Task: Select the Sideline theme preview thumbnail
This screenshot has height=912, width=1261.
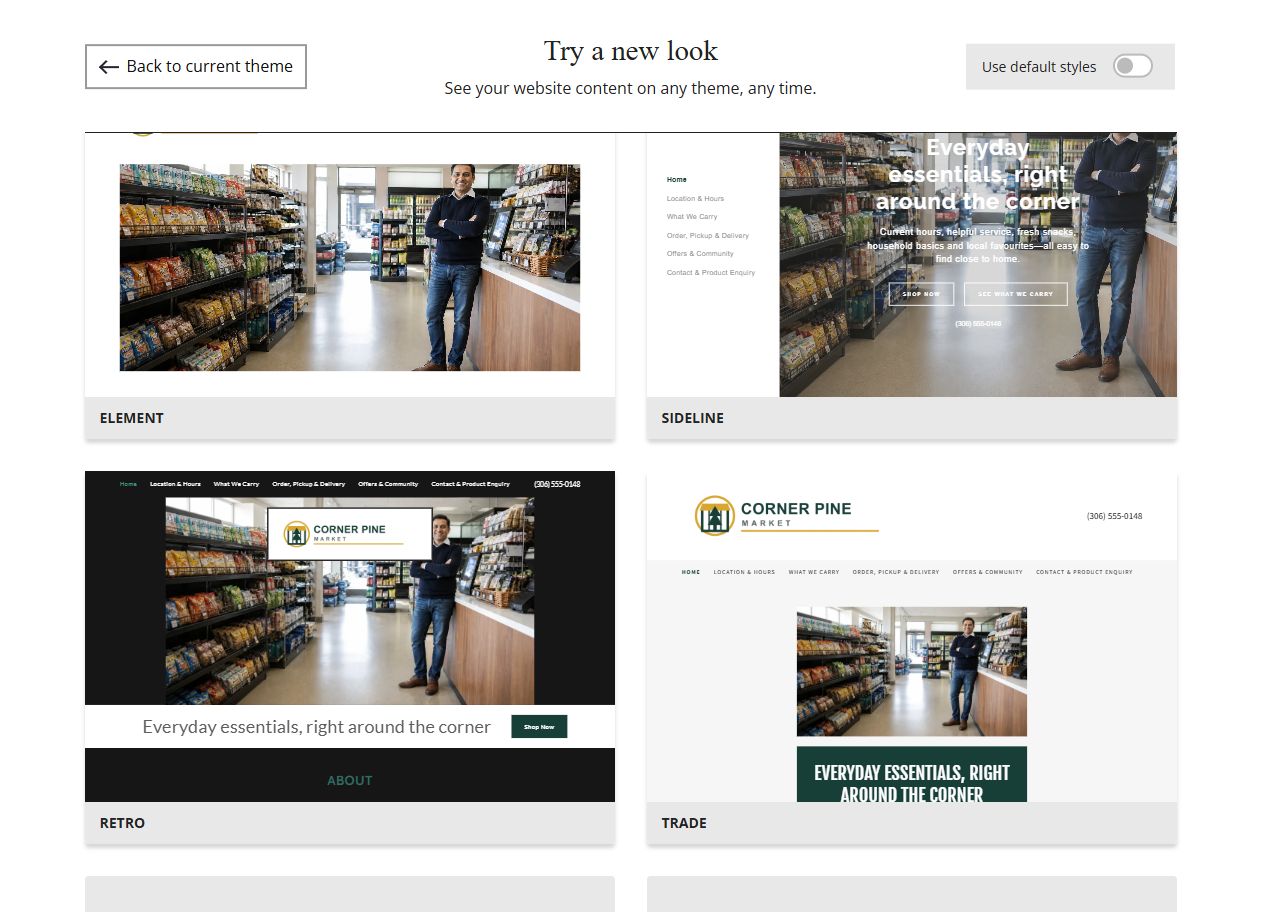Action: tap(912, 265)
